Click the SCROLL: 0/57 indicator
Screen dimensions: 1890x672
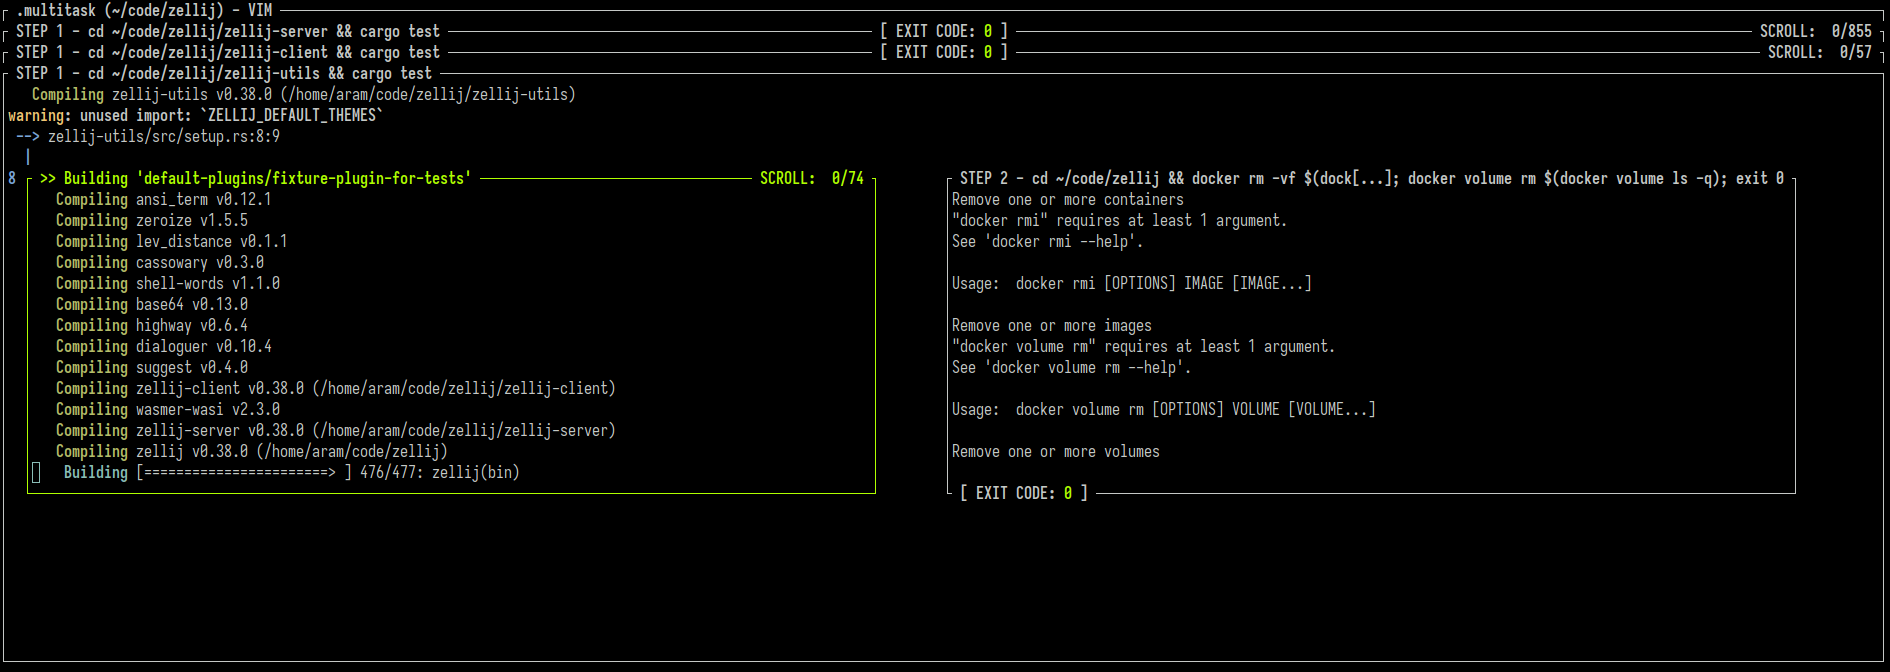[1820, 52]
